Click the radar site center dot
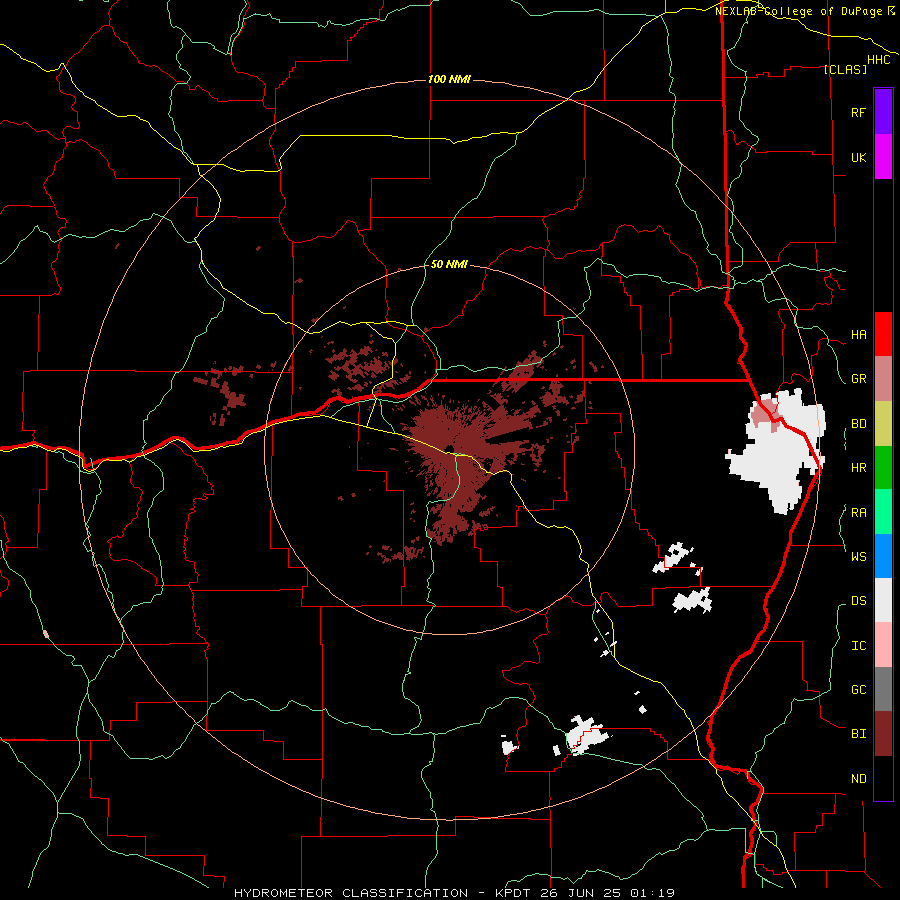The width and height of the screenshot is (900, 900). [448, 449]
